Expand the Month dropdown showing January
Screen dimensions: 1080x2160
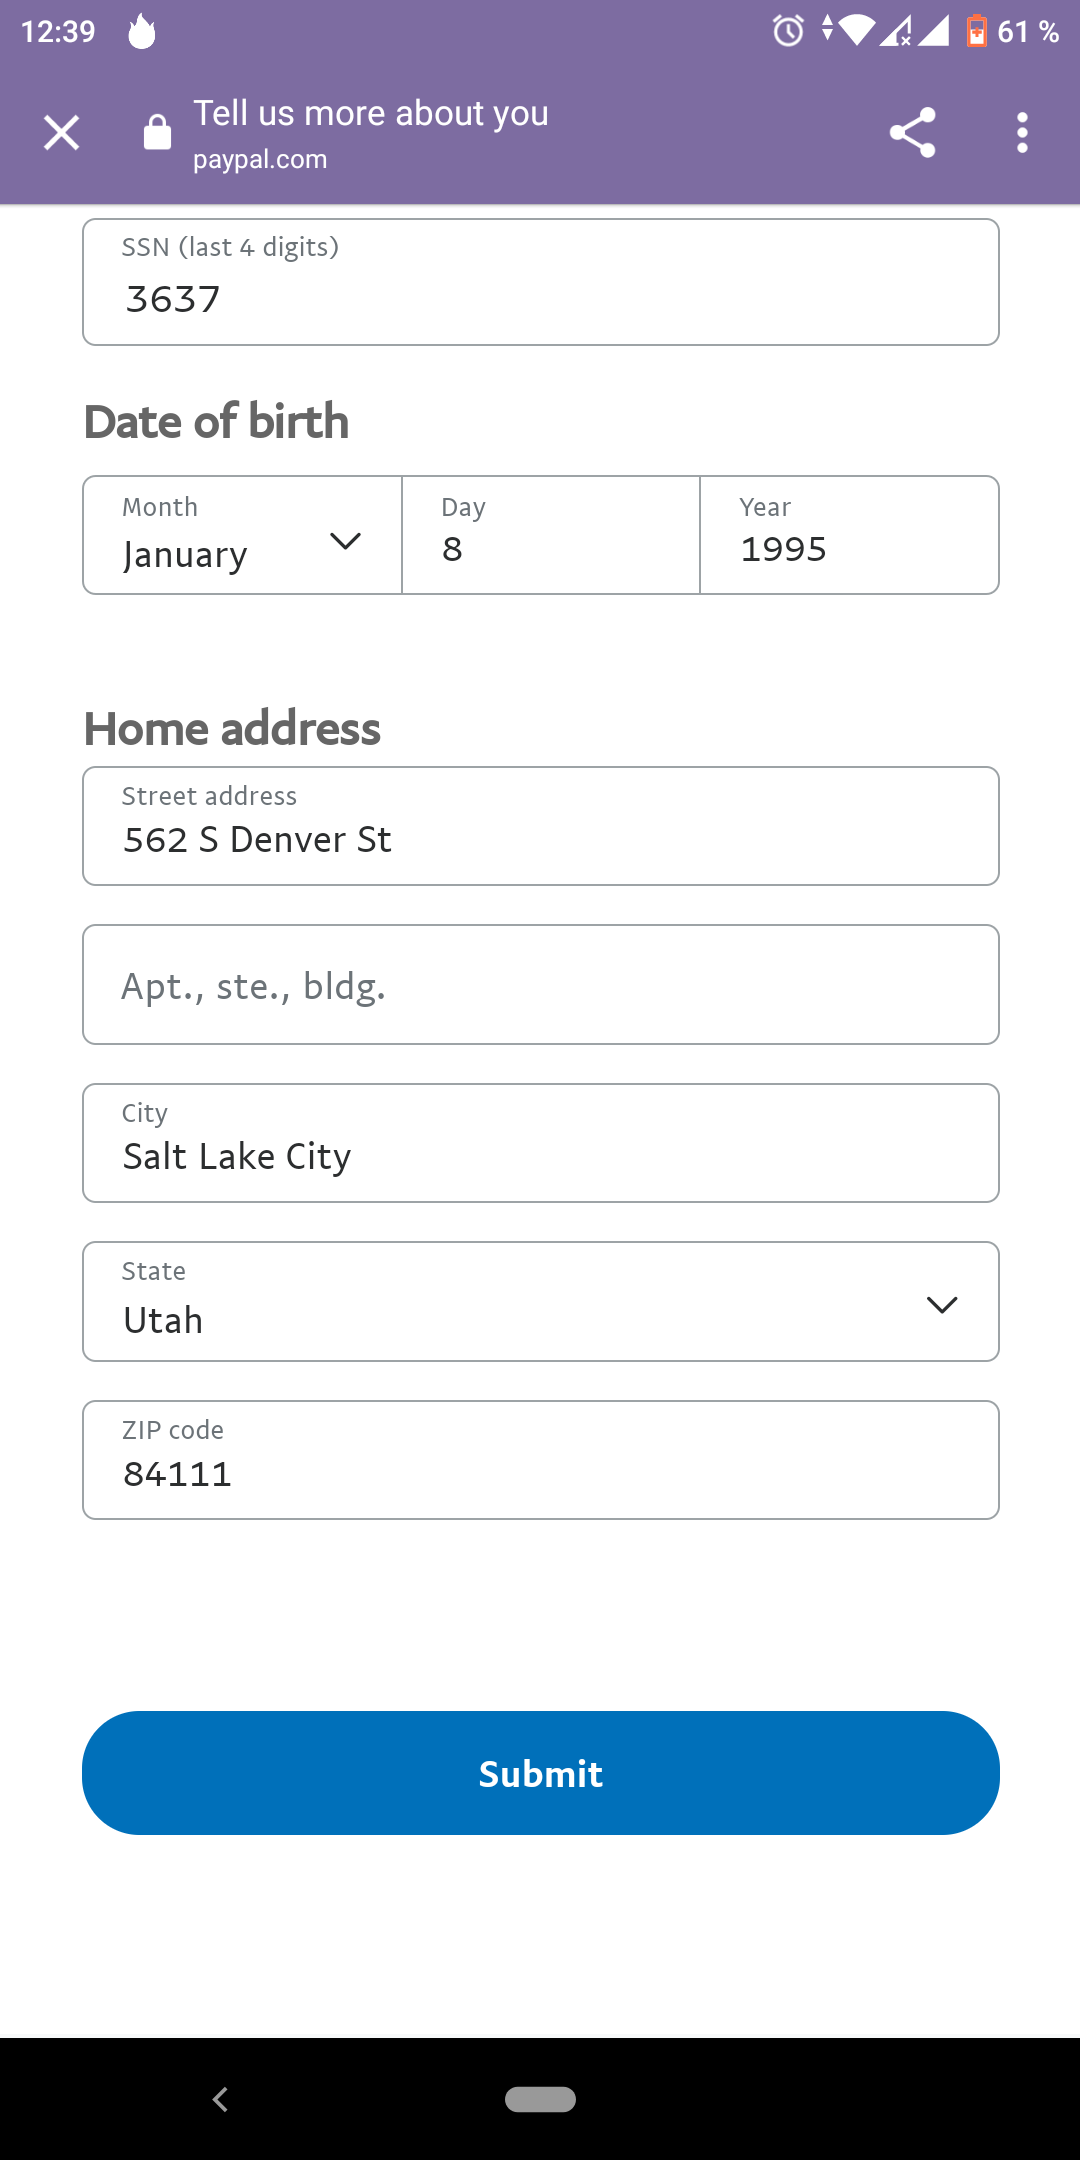242,535
